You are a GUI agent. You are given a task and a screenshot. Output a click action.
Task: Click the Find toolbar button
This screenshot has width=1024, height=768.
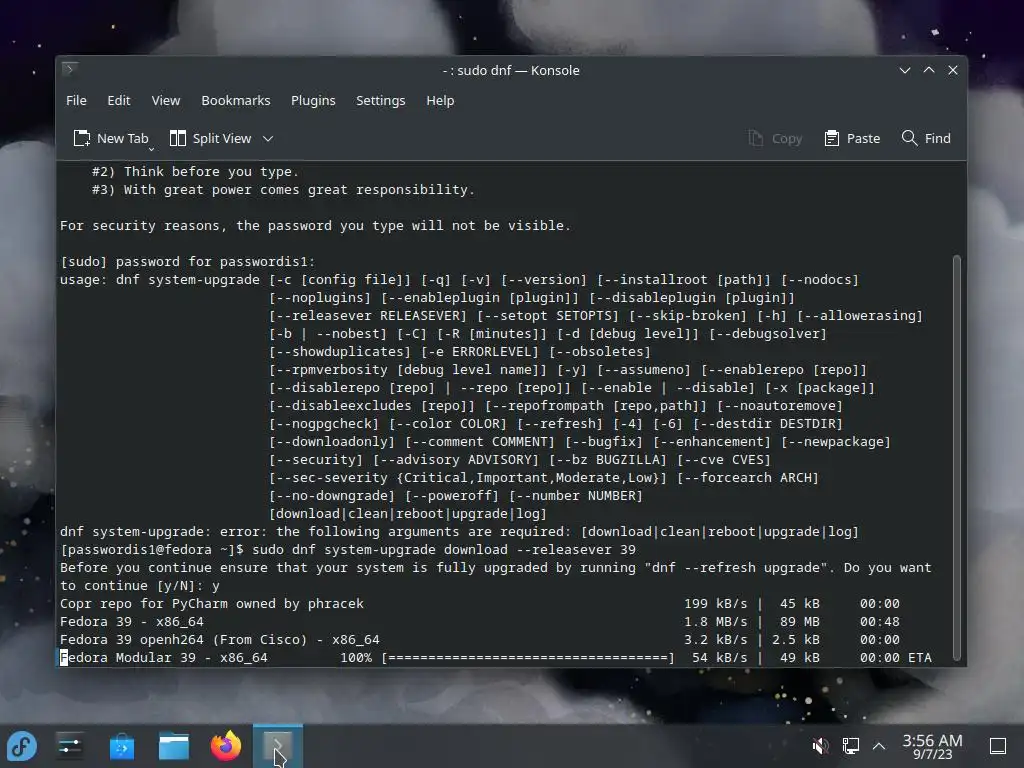coord(925,138)
